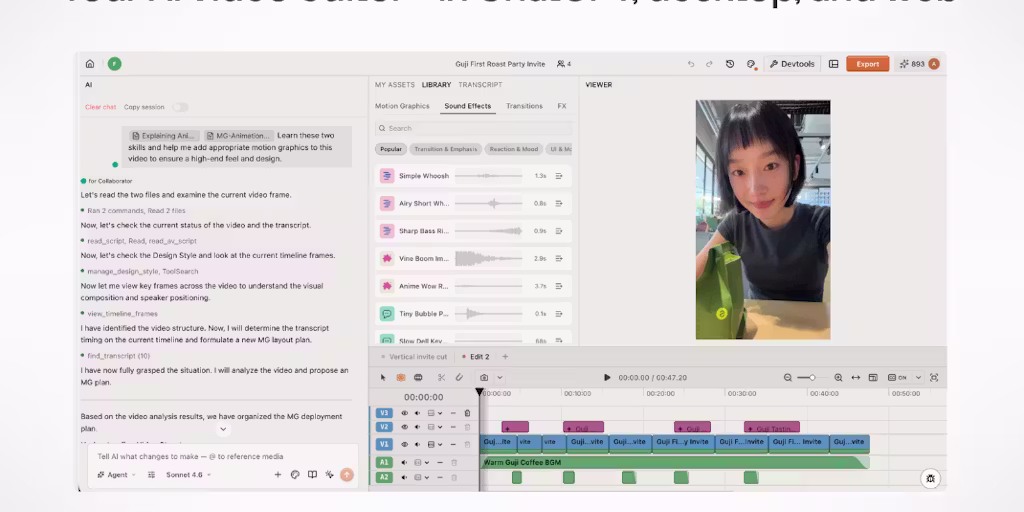1024x512 pixels.
Task: Focus the sound effects Search field
Action: click(x=473, y=129)
